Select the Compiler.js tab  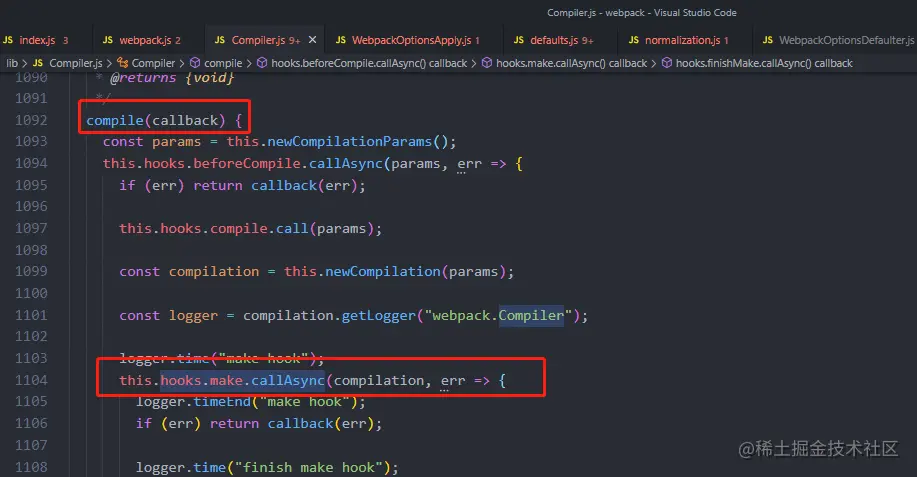(x=258, y=40)
